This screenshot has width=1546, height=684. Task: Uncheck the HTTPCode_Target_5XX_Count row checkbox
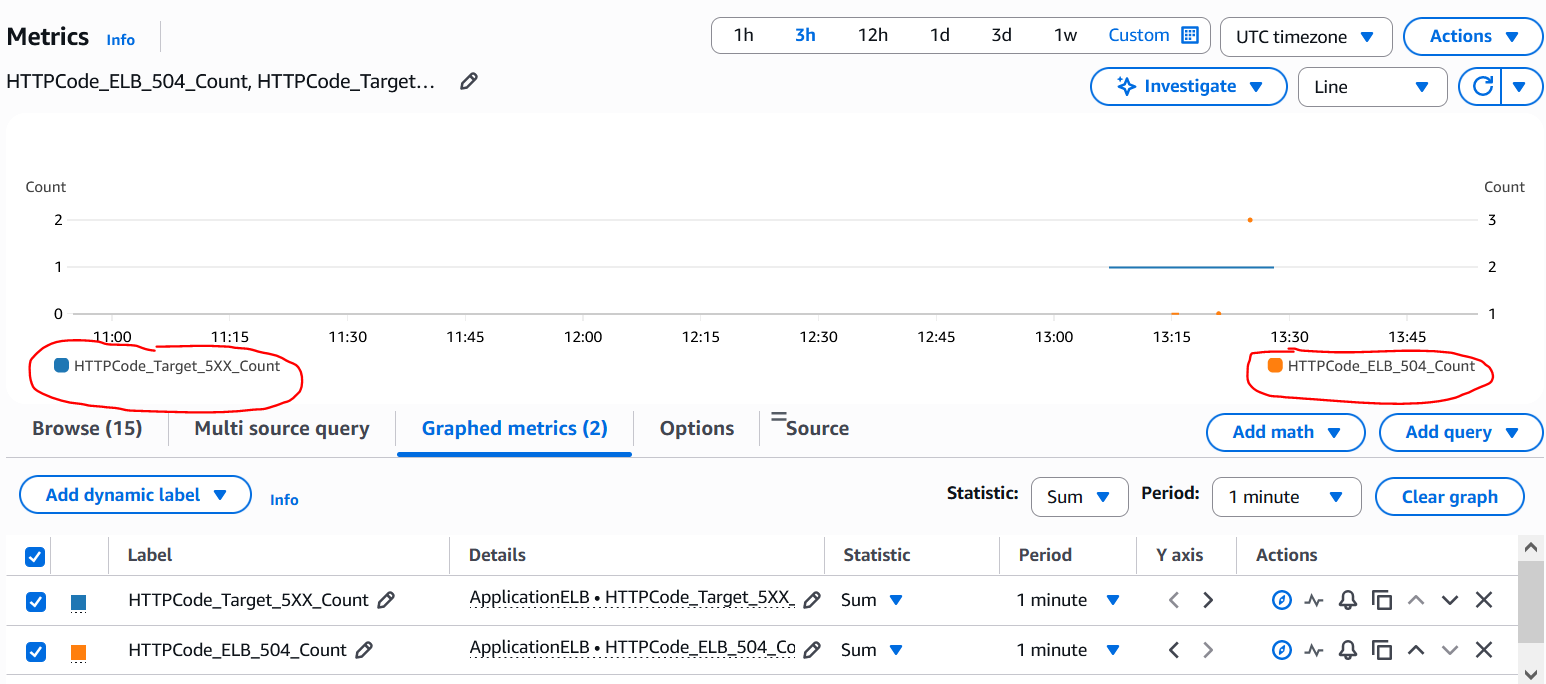tap(35, 601)
